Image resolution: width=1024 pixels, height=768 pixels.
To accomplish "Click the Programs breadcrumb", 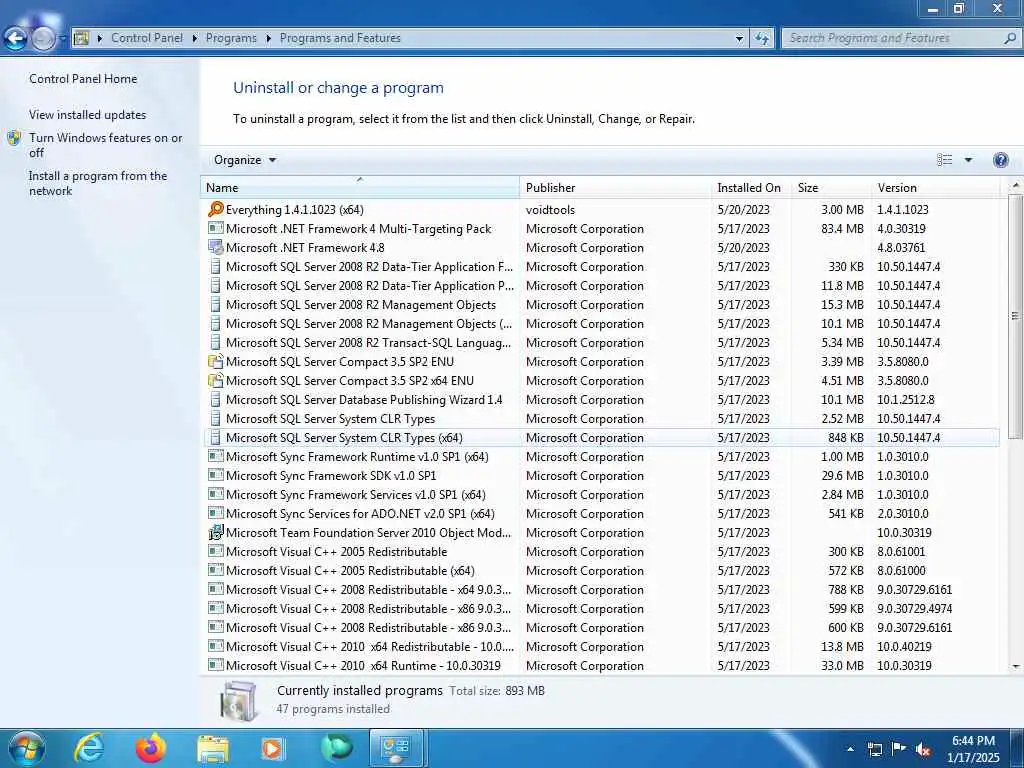I will click(x=231, y=38).
